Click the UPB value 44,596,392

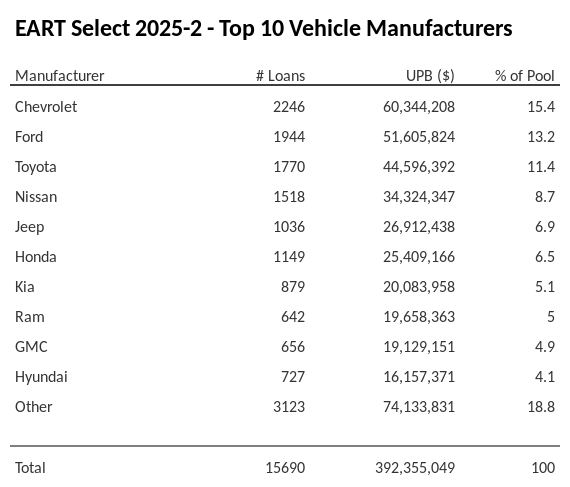tap(419, 167)
